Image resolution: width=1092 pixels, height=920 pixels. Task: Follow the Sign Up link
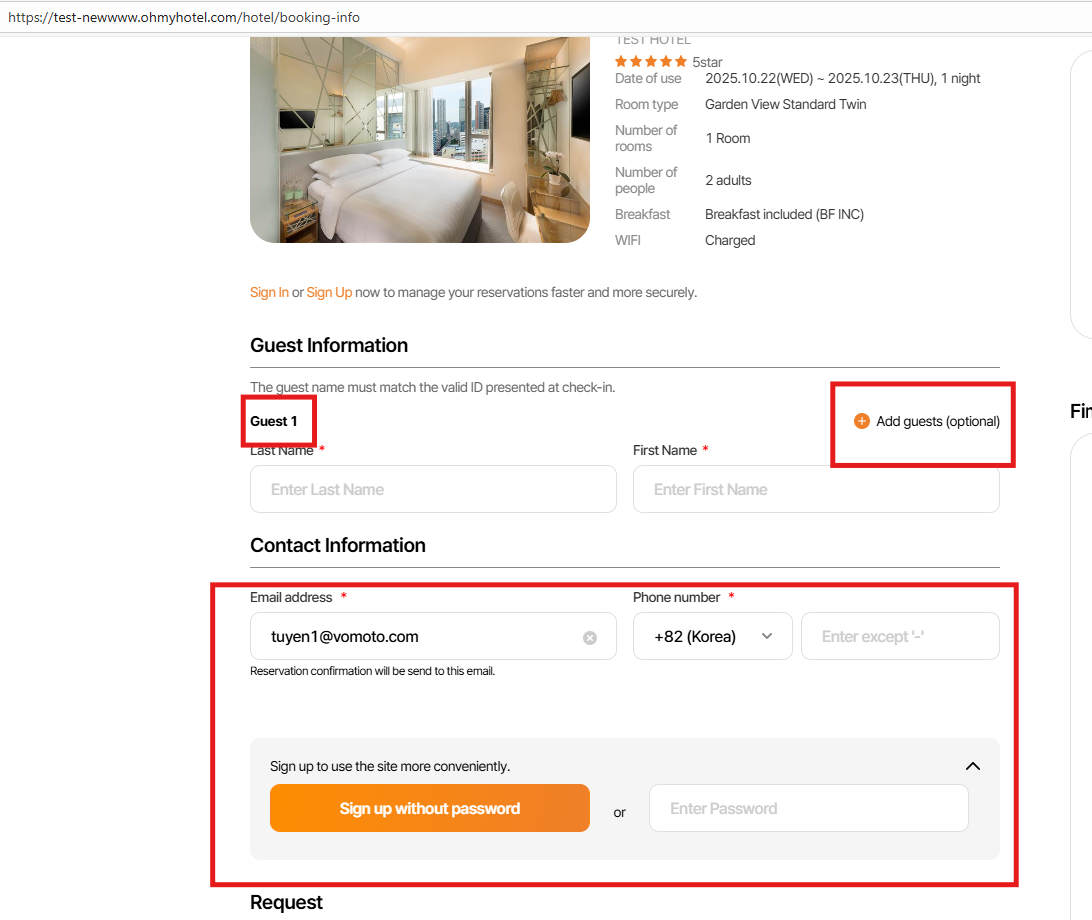329,293
